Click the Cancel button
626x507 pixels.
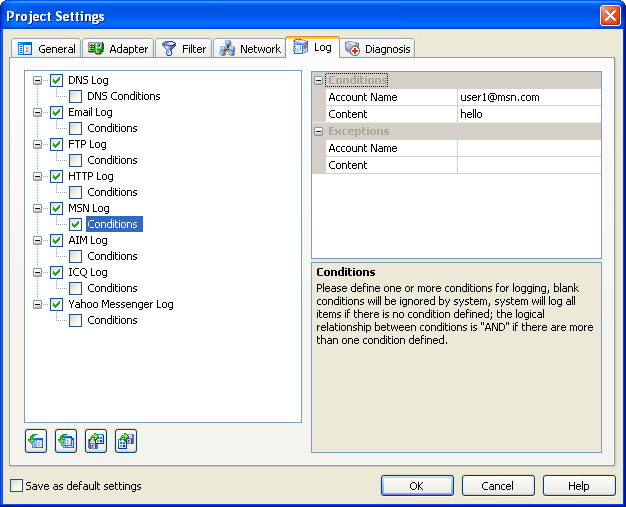[498, 486]
